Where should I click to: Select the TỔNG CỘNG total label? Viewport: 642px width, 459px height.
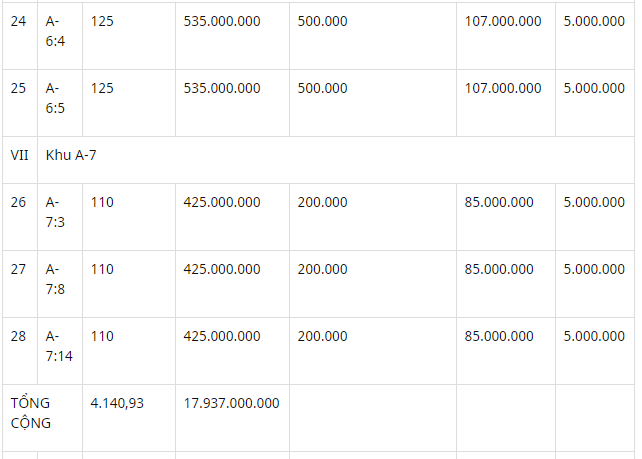(x=31, y=413)
